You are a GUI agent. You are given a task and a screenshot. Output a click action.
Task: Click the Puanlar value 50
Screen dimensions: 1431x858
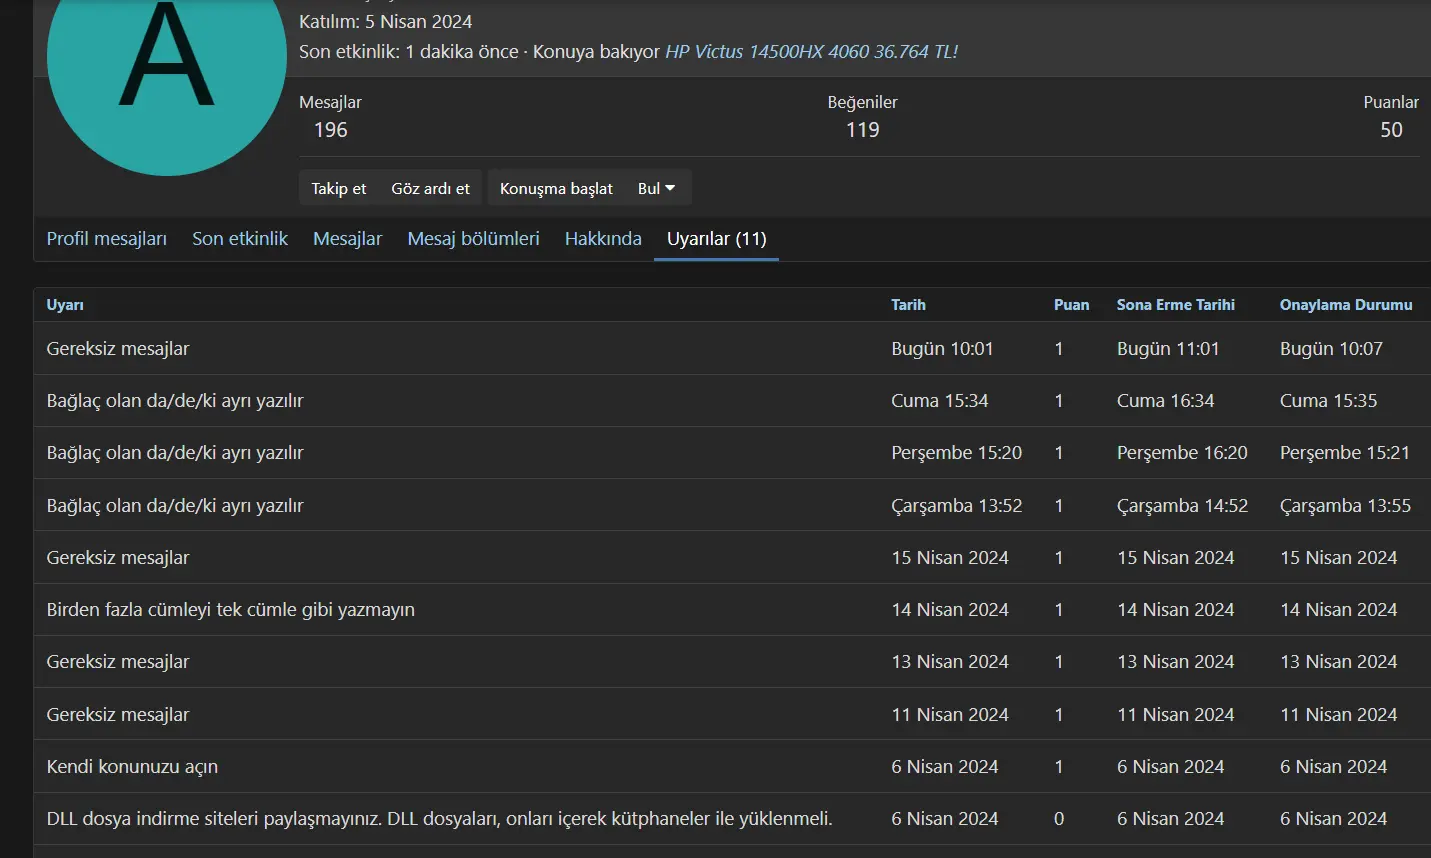click(1391, 130)
